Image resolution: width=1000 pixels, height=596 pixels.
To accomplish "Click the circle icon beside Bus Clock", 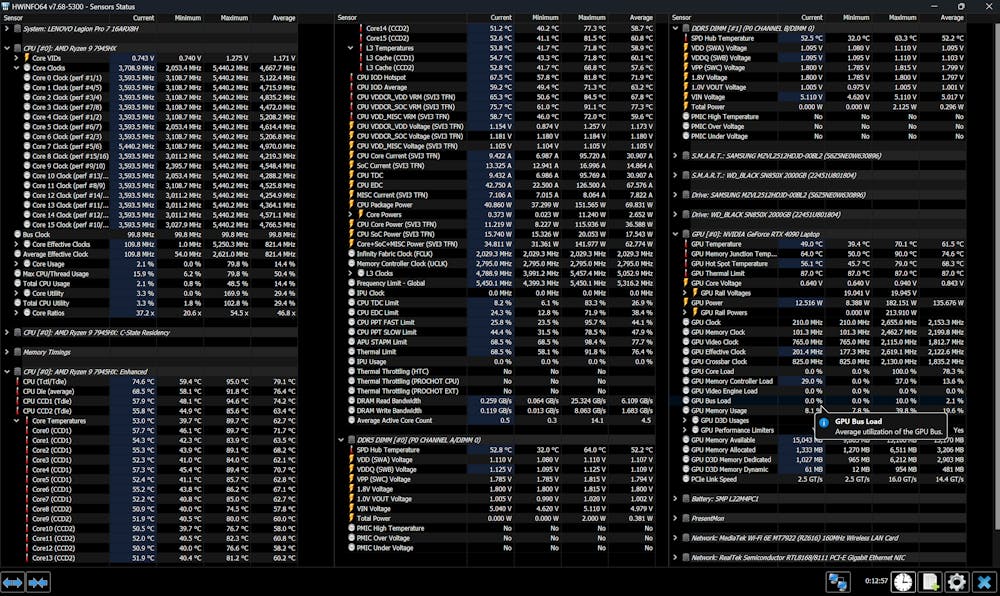I will [x=17, y=235].
